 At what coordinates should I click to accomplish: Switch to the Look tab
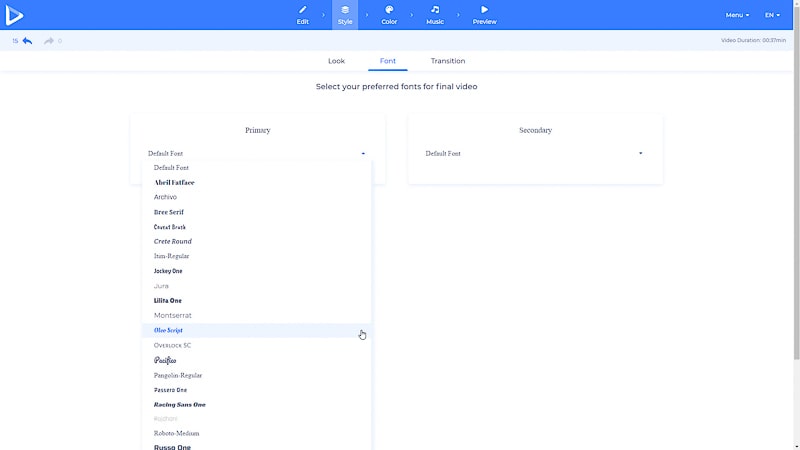336,61
